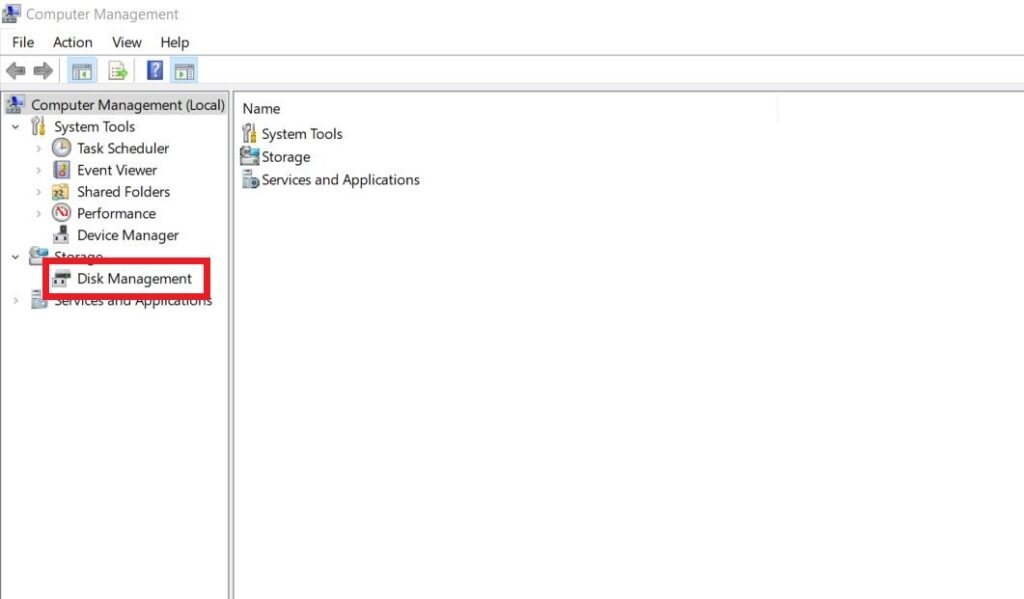Viewport: 1024px width, 599px height.
Task: Click System Tools wrench icon in tree
Action: click(39, 126)
